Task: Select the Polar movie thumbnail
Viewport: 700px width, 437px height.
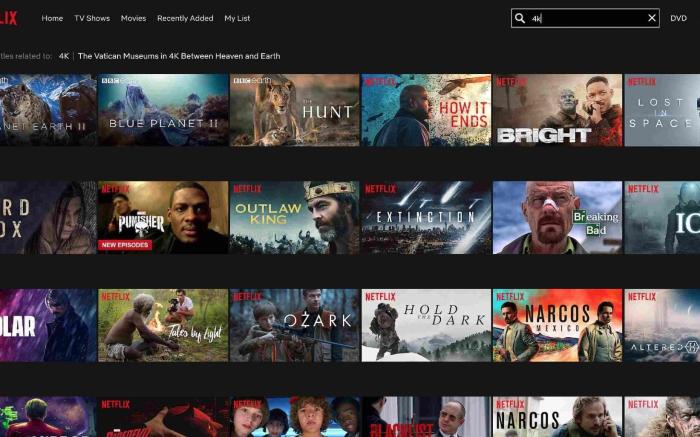Action: [x=48, y=325]
